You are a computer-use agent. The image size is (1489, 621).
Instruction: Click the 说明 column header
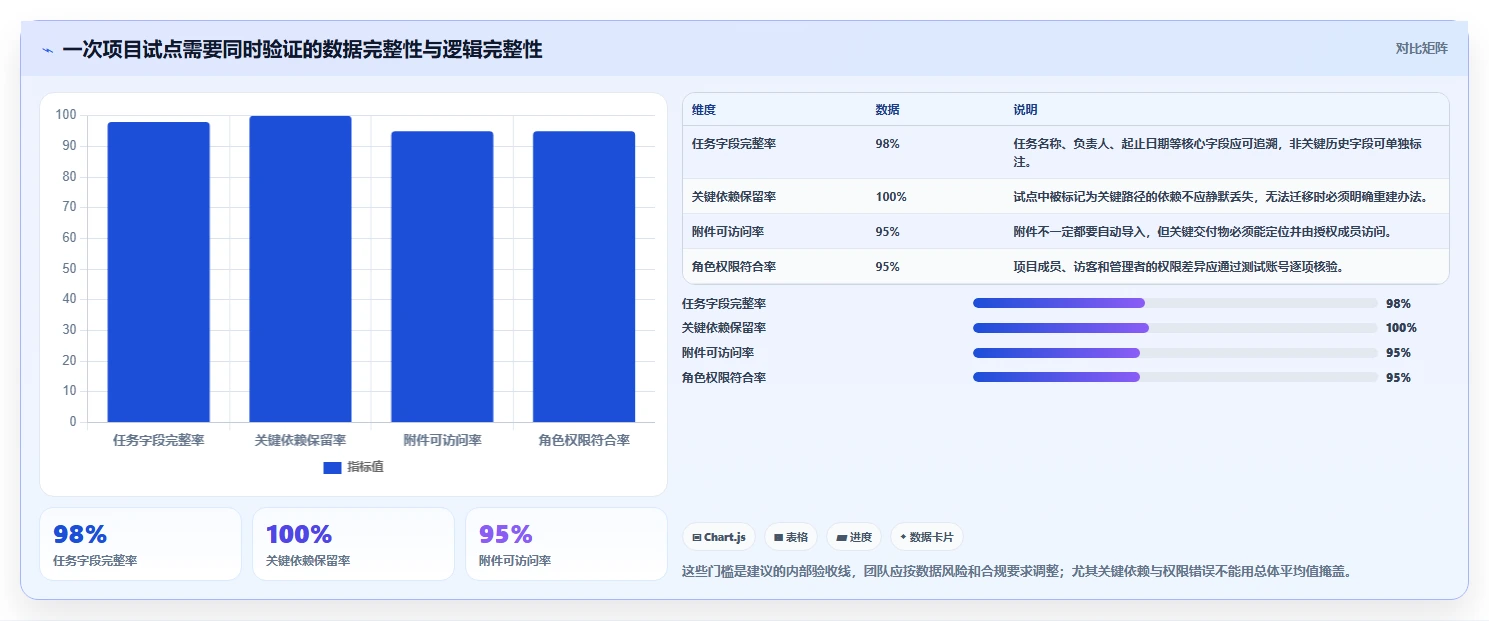[1025, 110]
